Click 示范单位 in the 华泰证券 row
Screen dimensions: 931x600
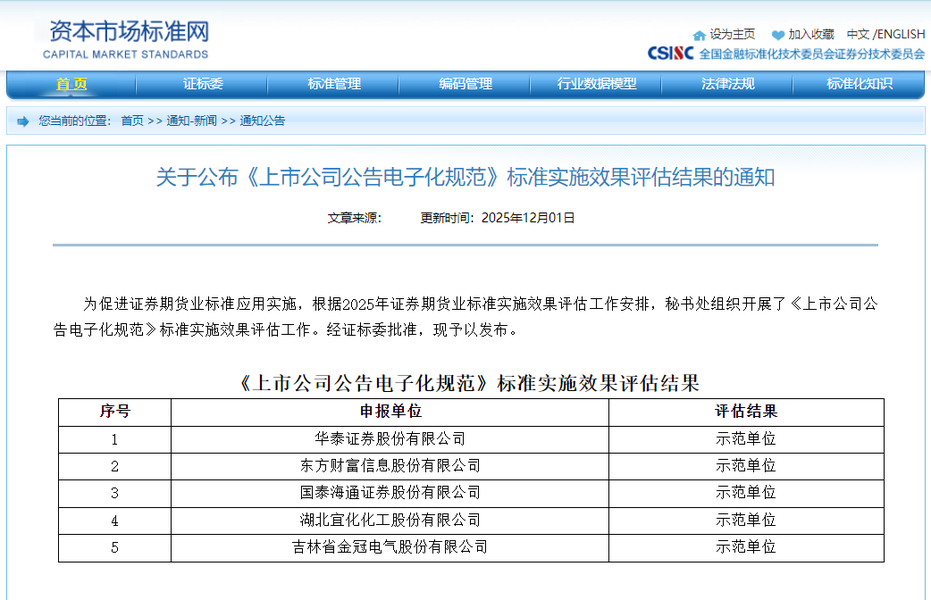point(746,439)
